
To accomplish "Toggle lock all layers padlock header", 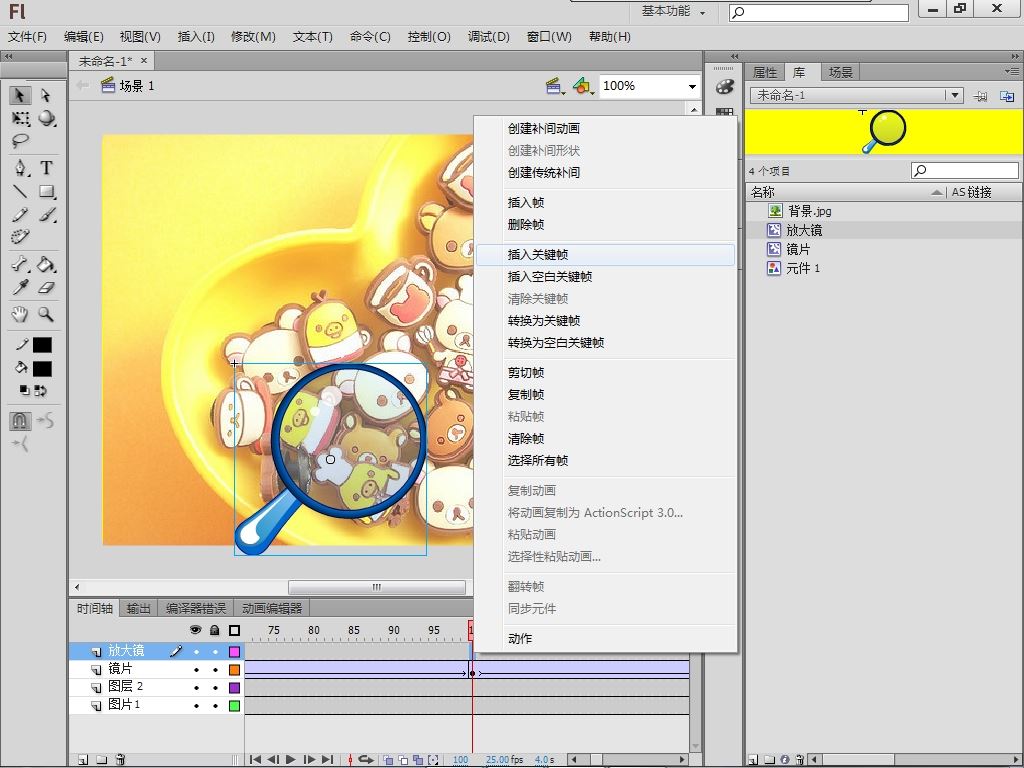I will pyautogui.click(x=215, y=630).
